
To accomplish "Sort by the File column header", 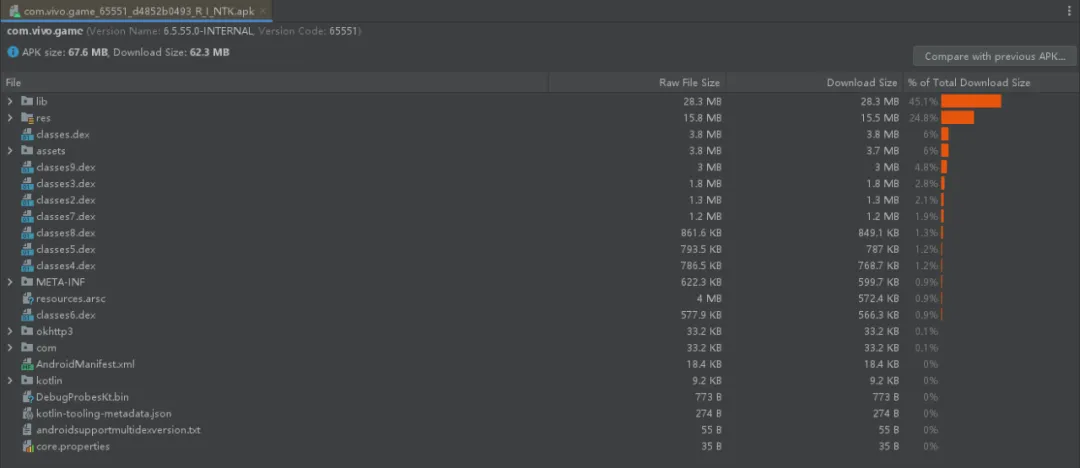I will point(275,83).
